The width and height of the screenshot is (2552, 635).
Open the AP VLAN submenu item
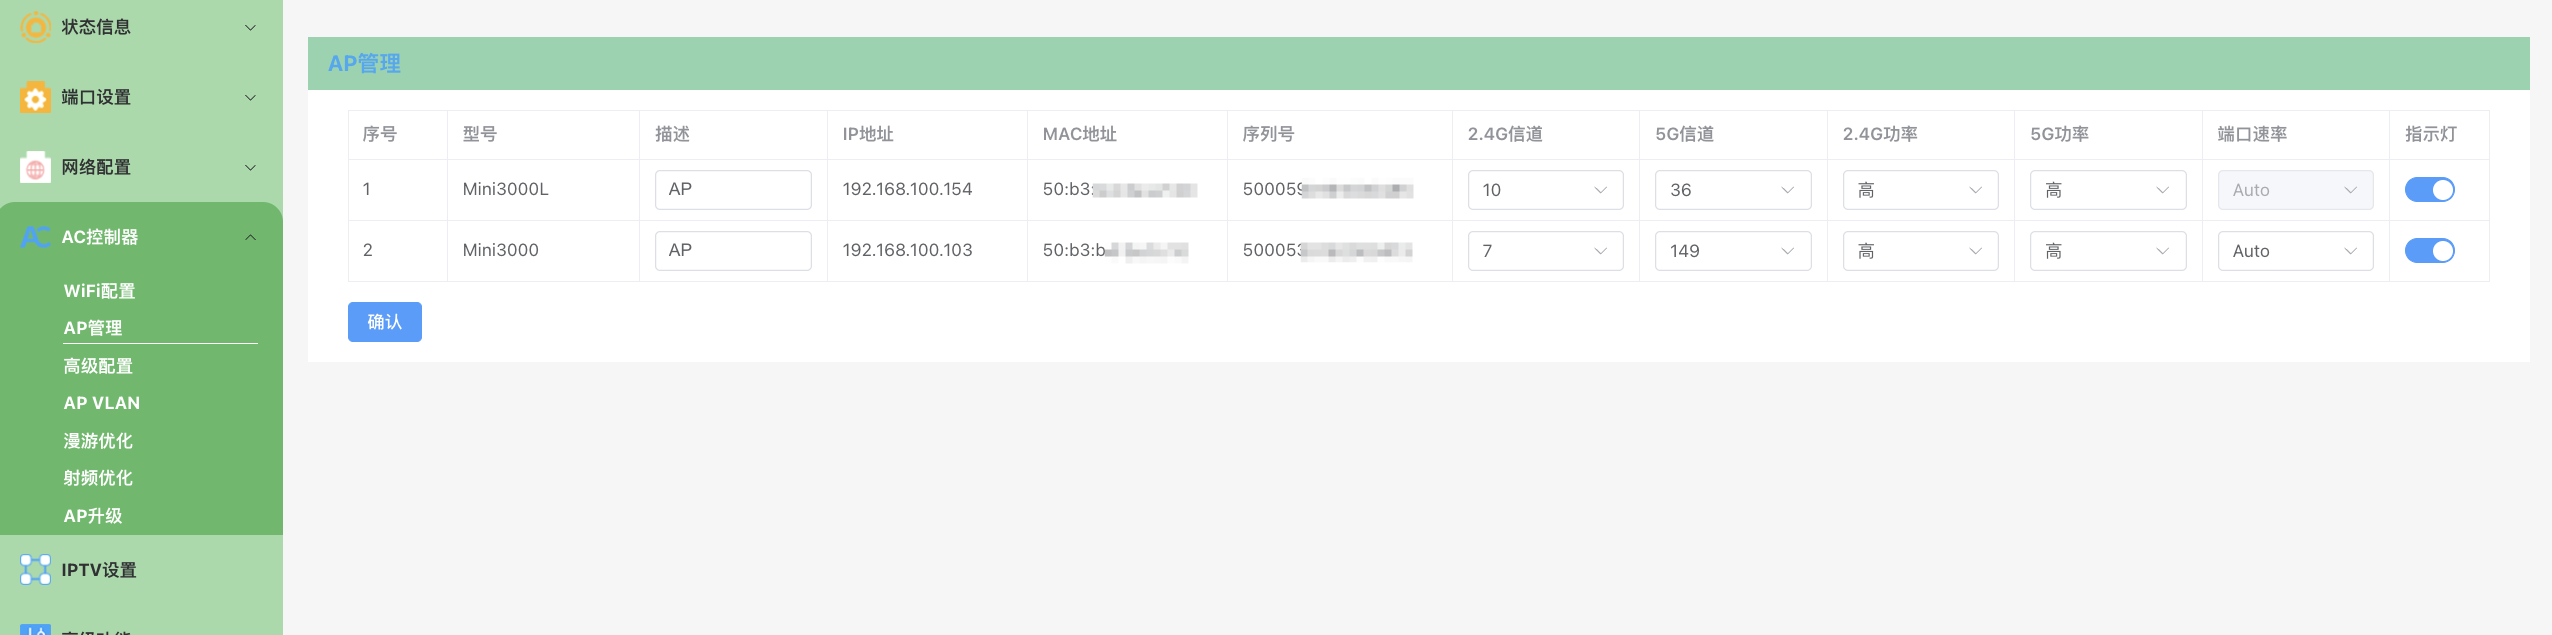(101, 403)
